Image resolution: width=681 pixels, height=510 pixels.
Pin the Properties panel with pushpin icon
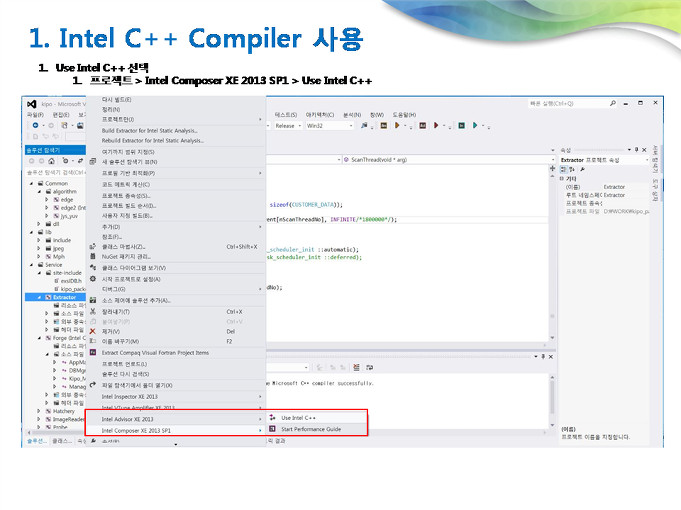pos(637,149)
